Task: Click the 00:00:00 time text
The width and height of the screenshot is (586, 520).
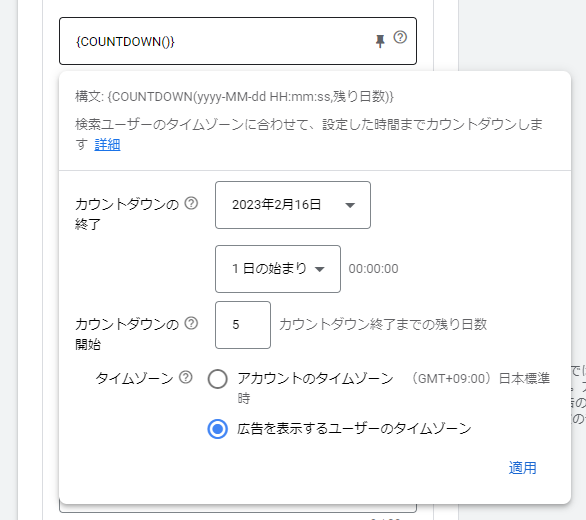Action: (373, 269)
